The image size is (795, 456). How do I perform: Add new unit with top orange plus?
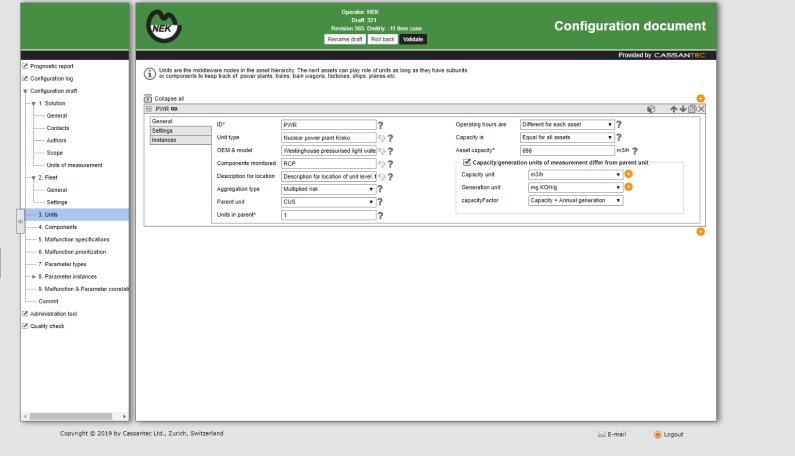click(700, 98)
